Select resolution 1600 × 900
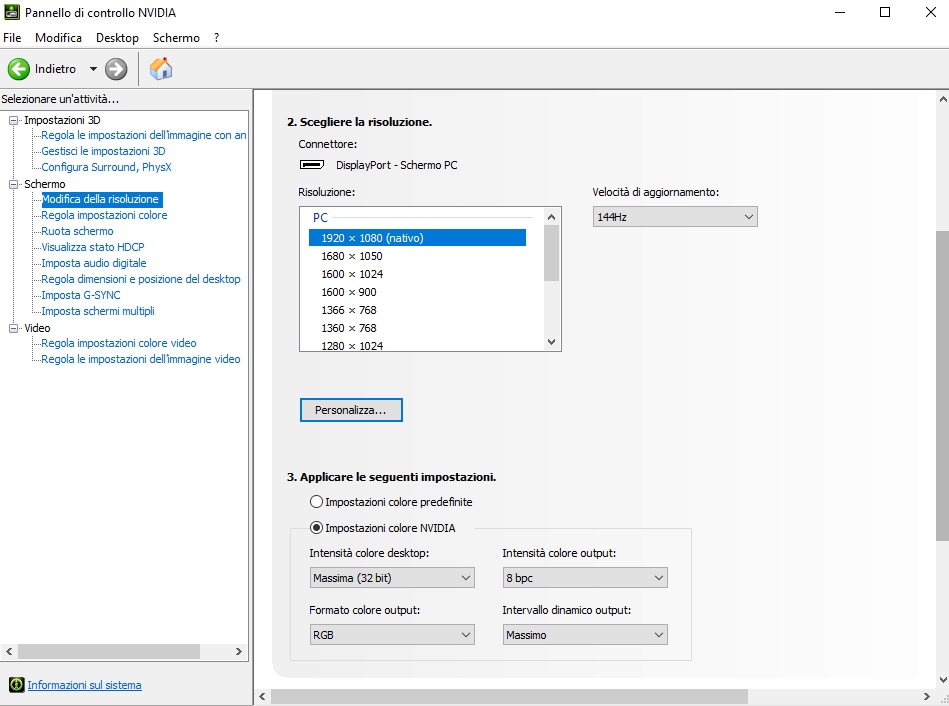This screenshot has width=949, height=706. click(x=417, y=292)
